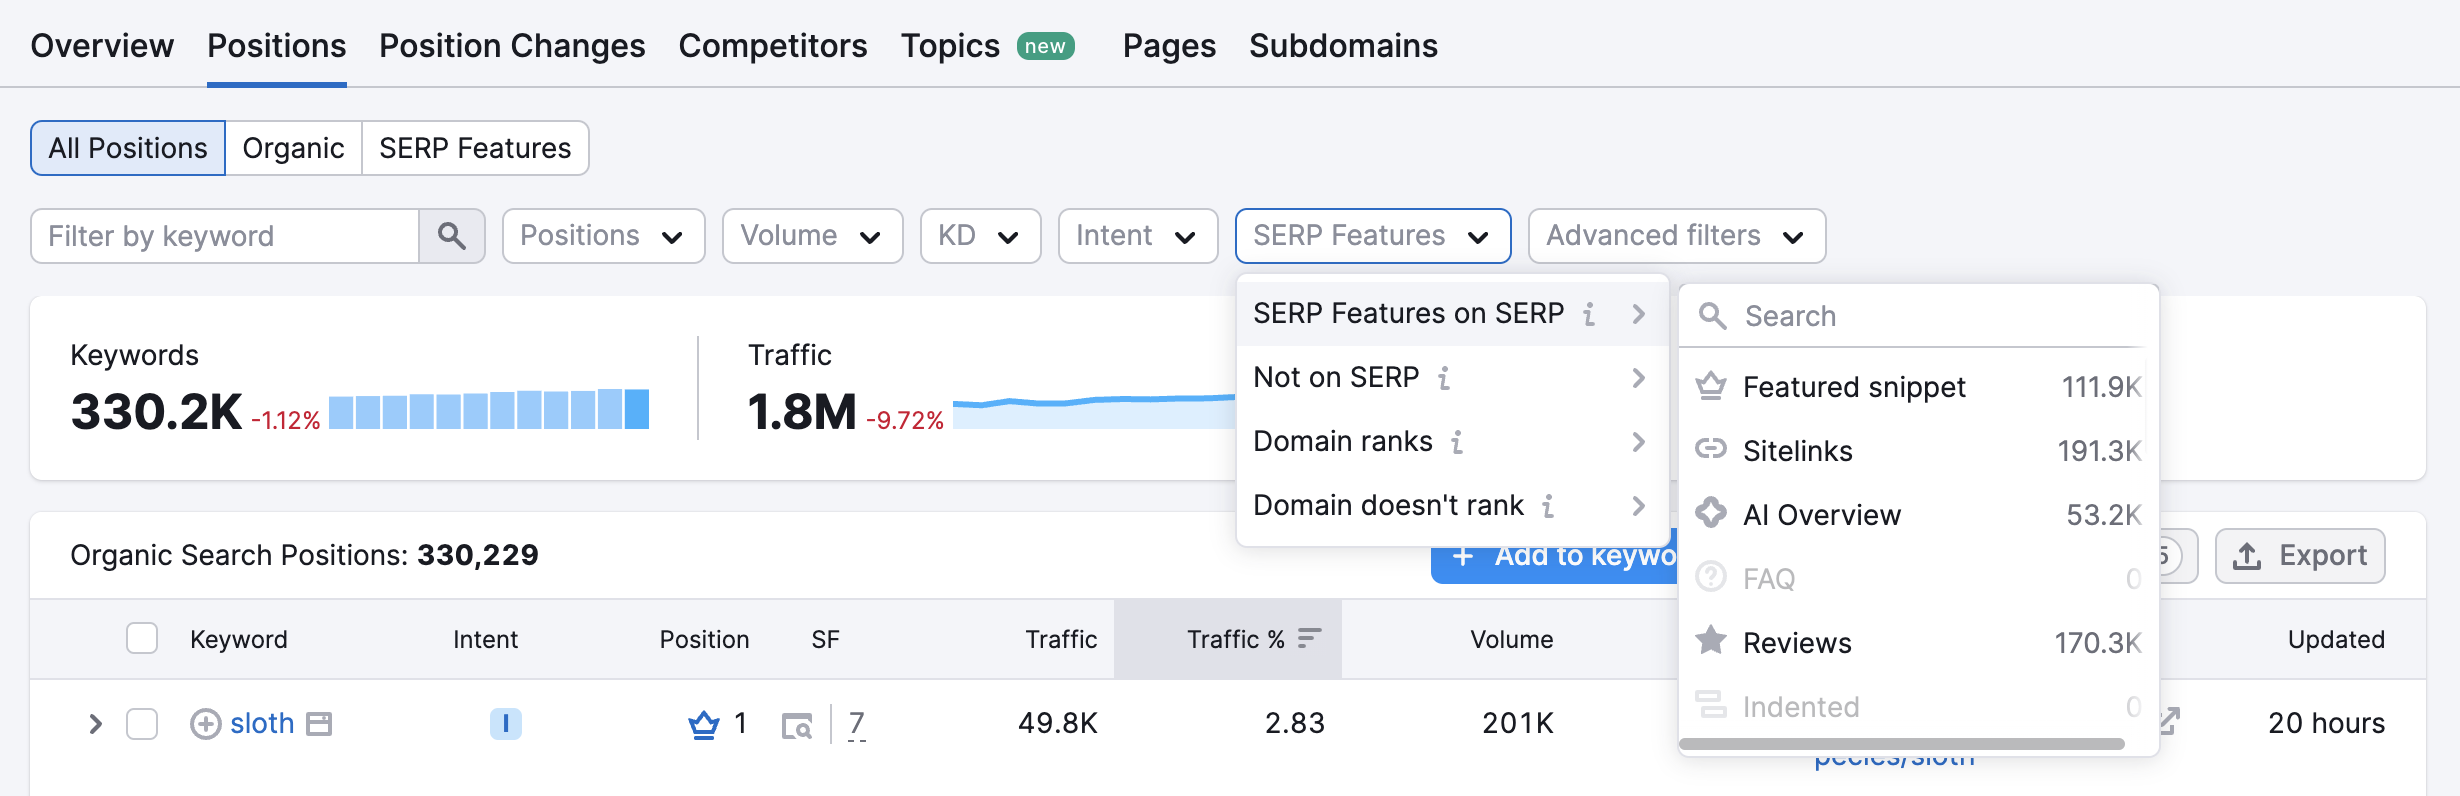This screenshot has width=2460, height=796.
Task: Switch to the Overview tab
Action: pyautogui.click(x=102, y=46)
